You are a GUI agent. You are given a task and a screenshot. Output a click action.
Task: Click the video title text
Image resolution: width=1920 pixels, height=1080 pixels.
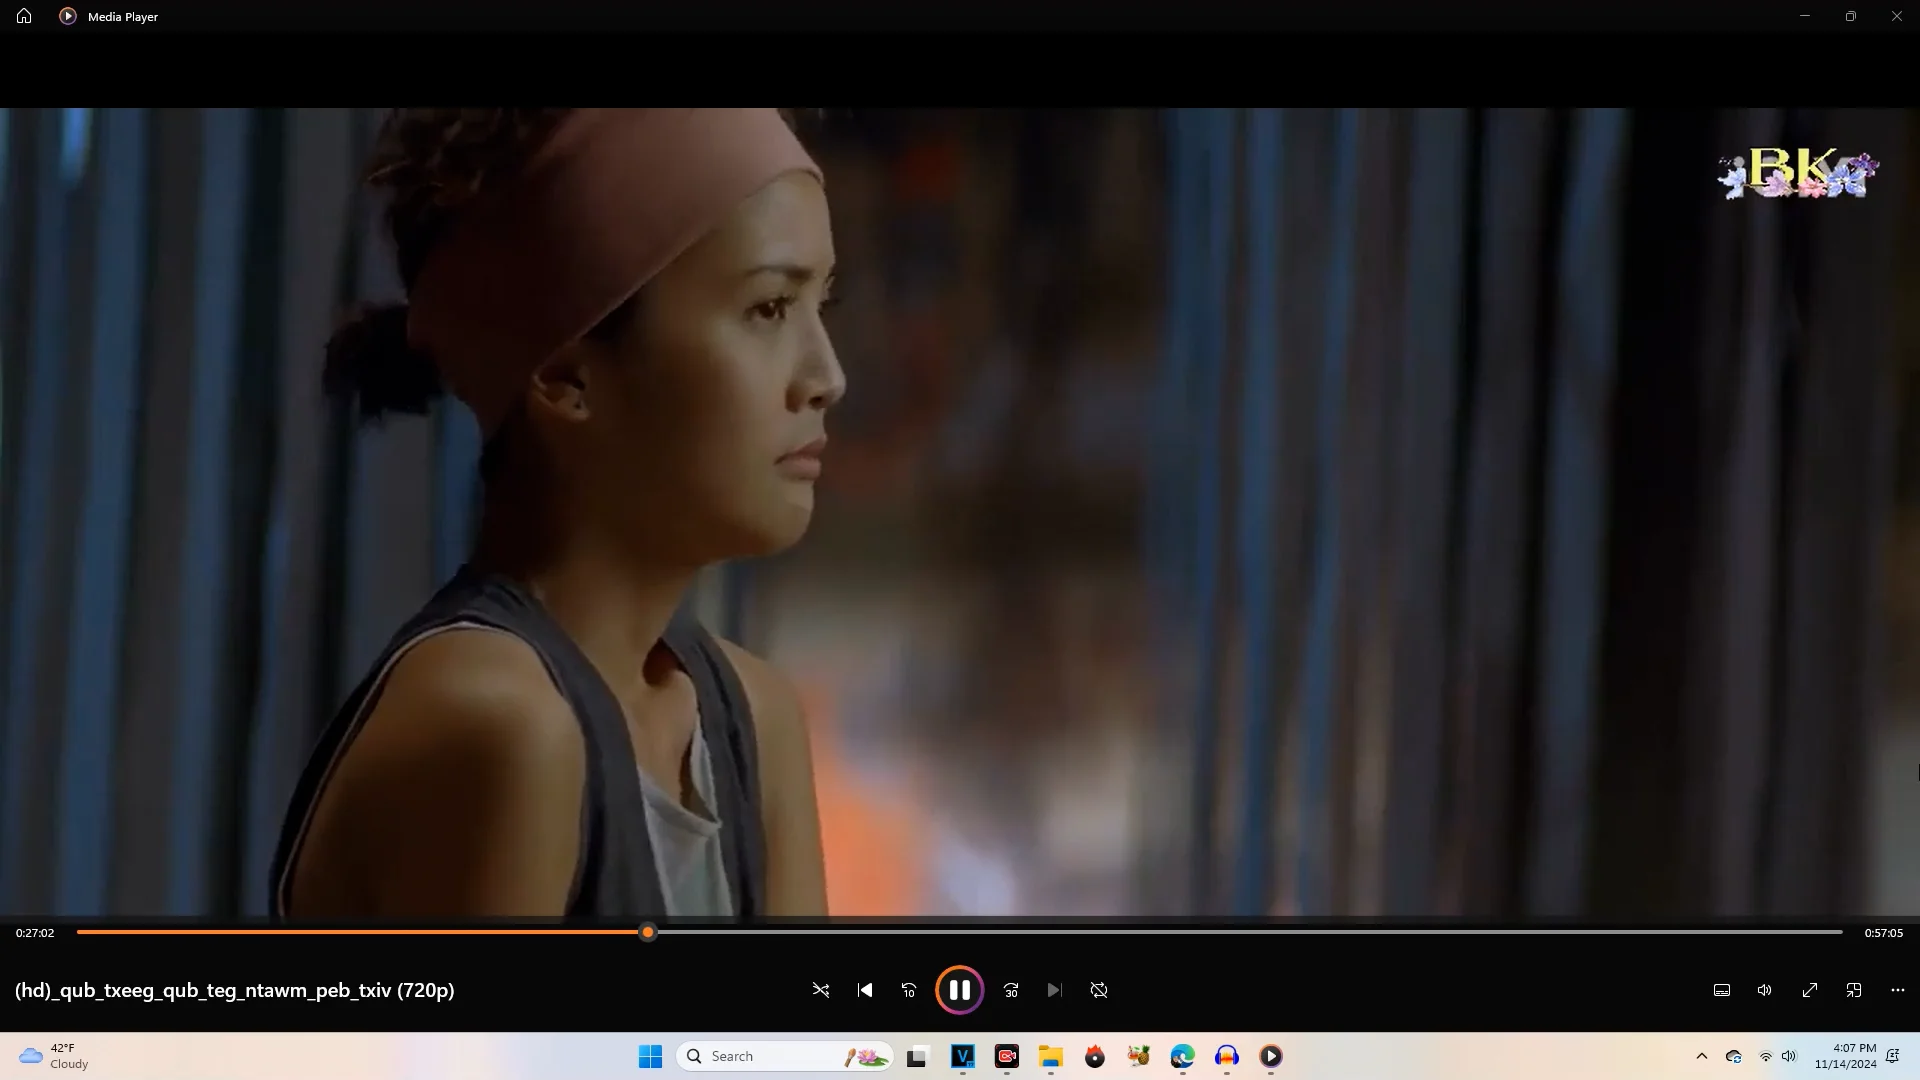click(235, 990)
